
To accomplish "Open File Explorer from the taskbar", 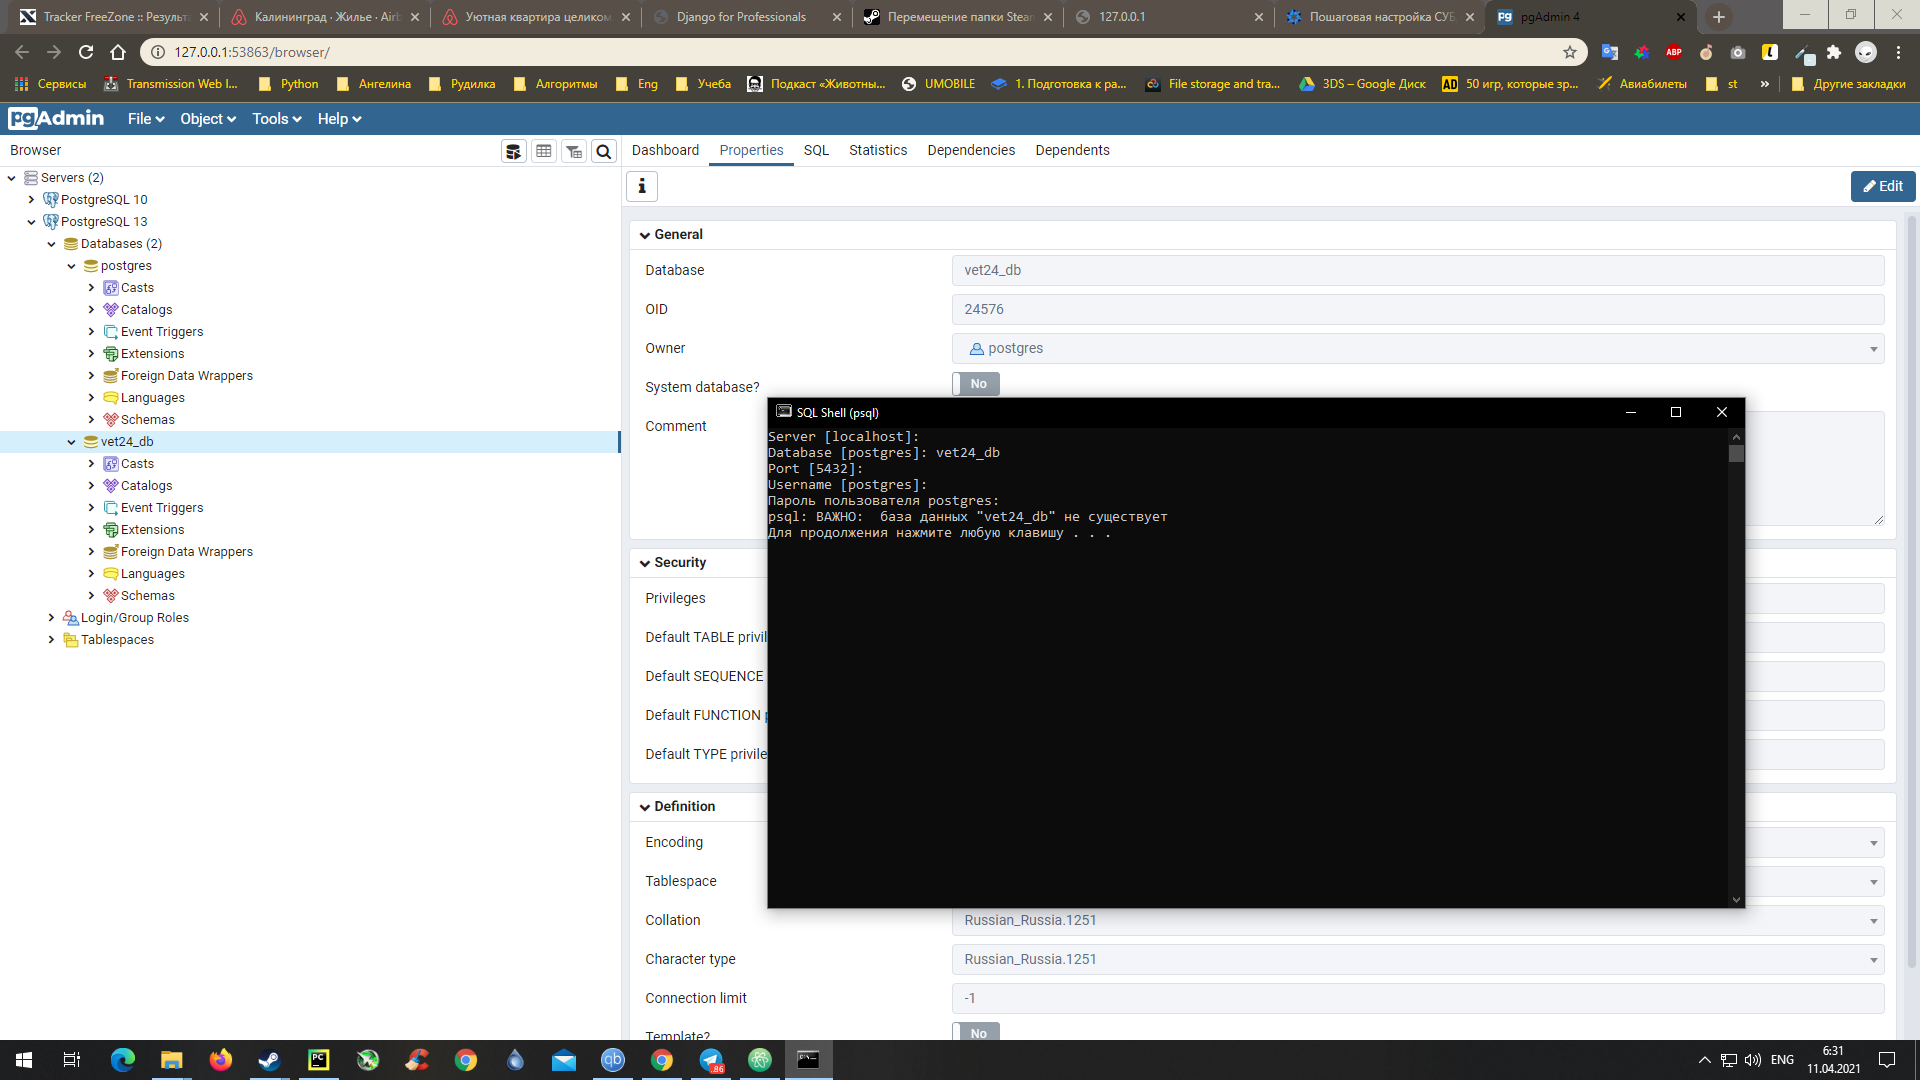I will 171,1060.
